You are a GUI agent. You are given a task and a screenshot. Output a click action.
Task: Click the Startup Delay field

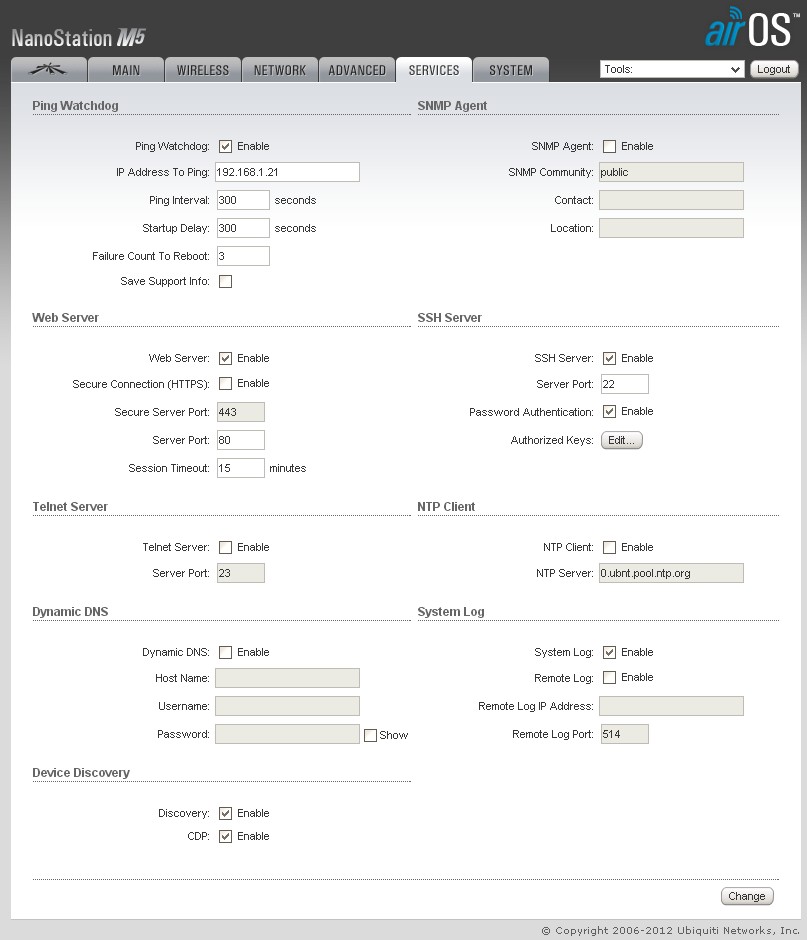pos(243,228)
